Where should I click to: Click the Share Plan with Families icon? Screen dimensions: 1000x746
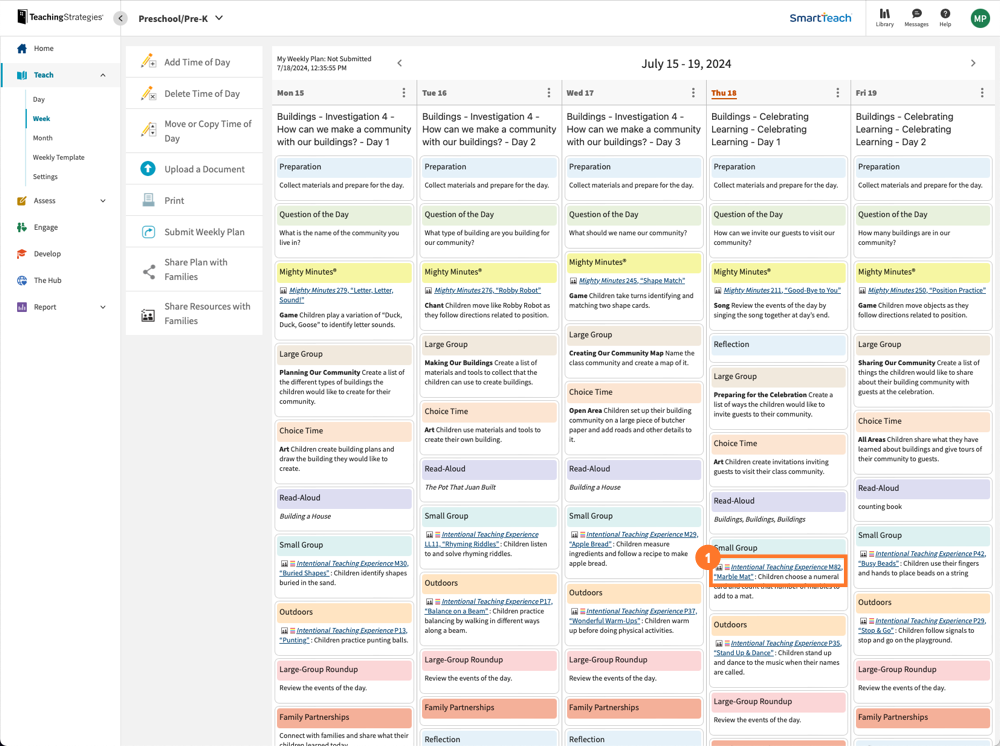coord(148,270)
